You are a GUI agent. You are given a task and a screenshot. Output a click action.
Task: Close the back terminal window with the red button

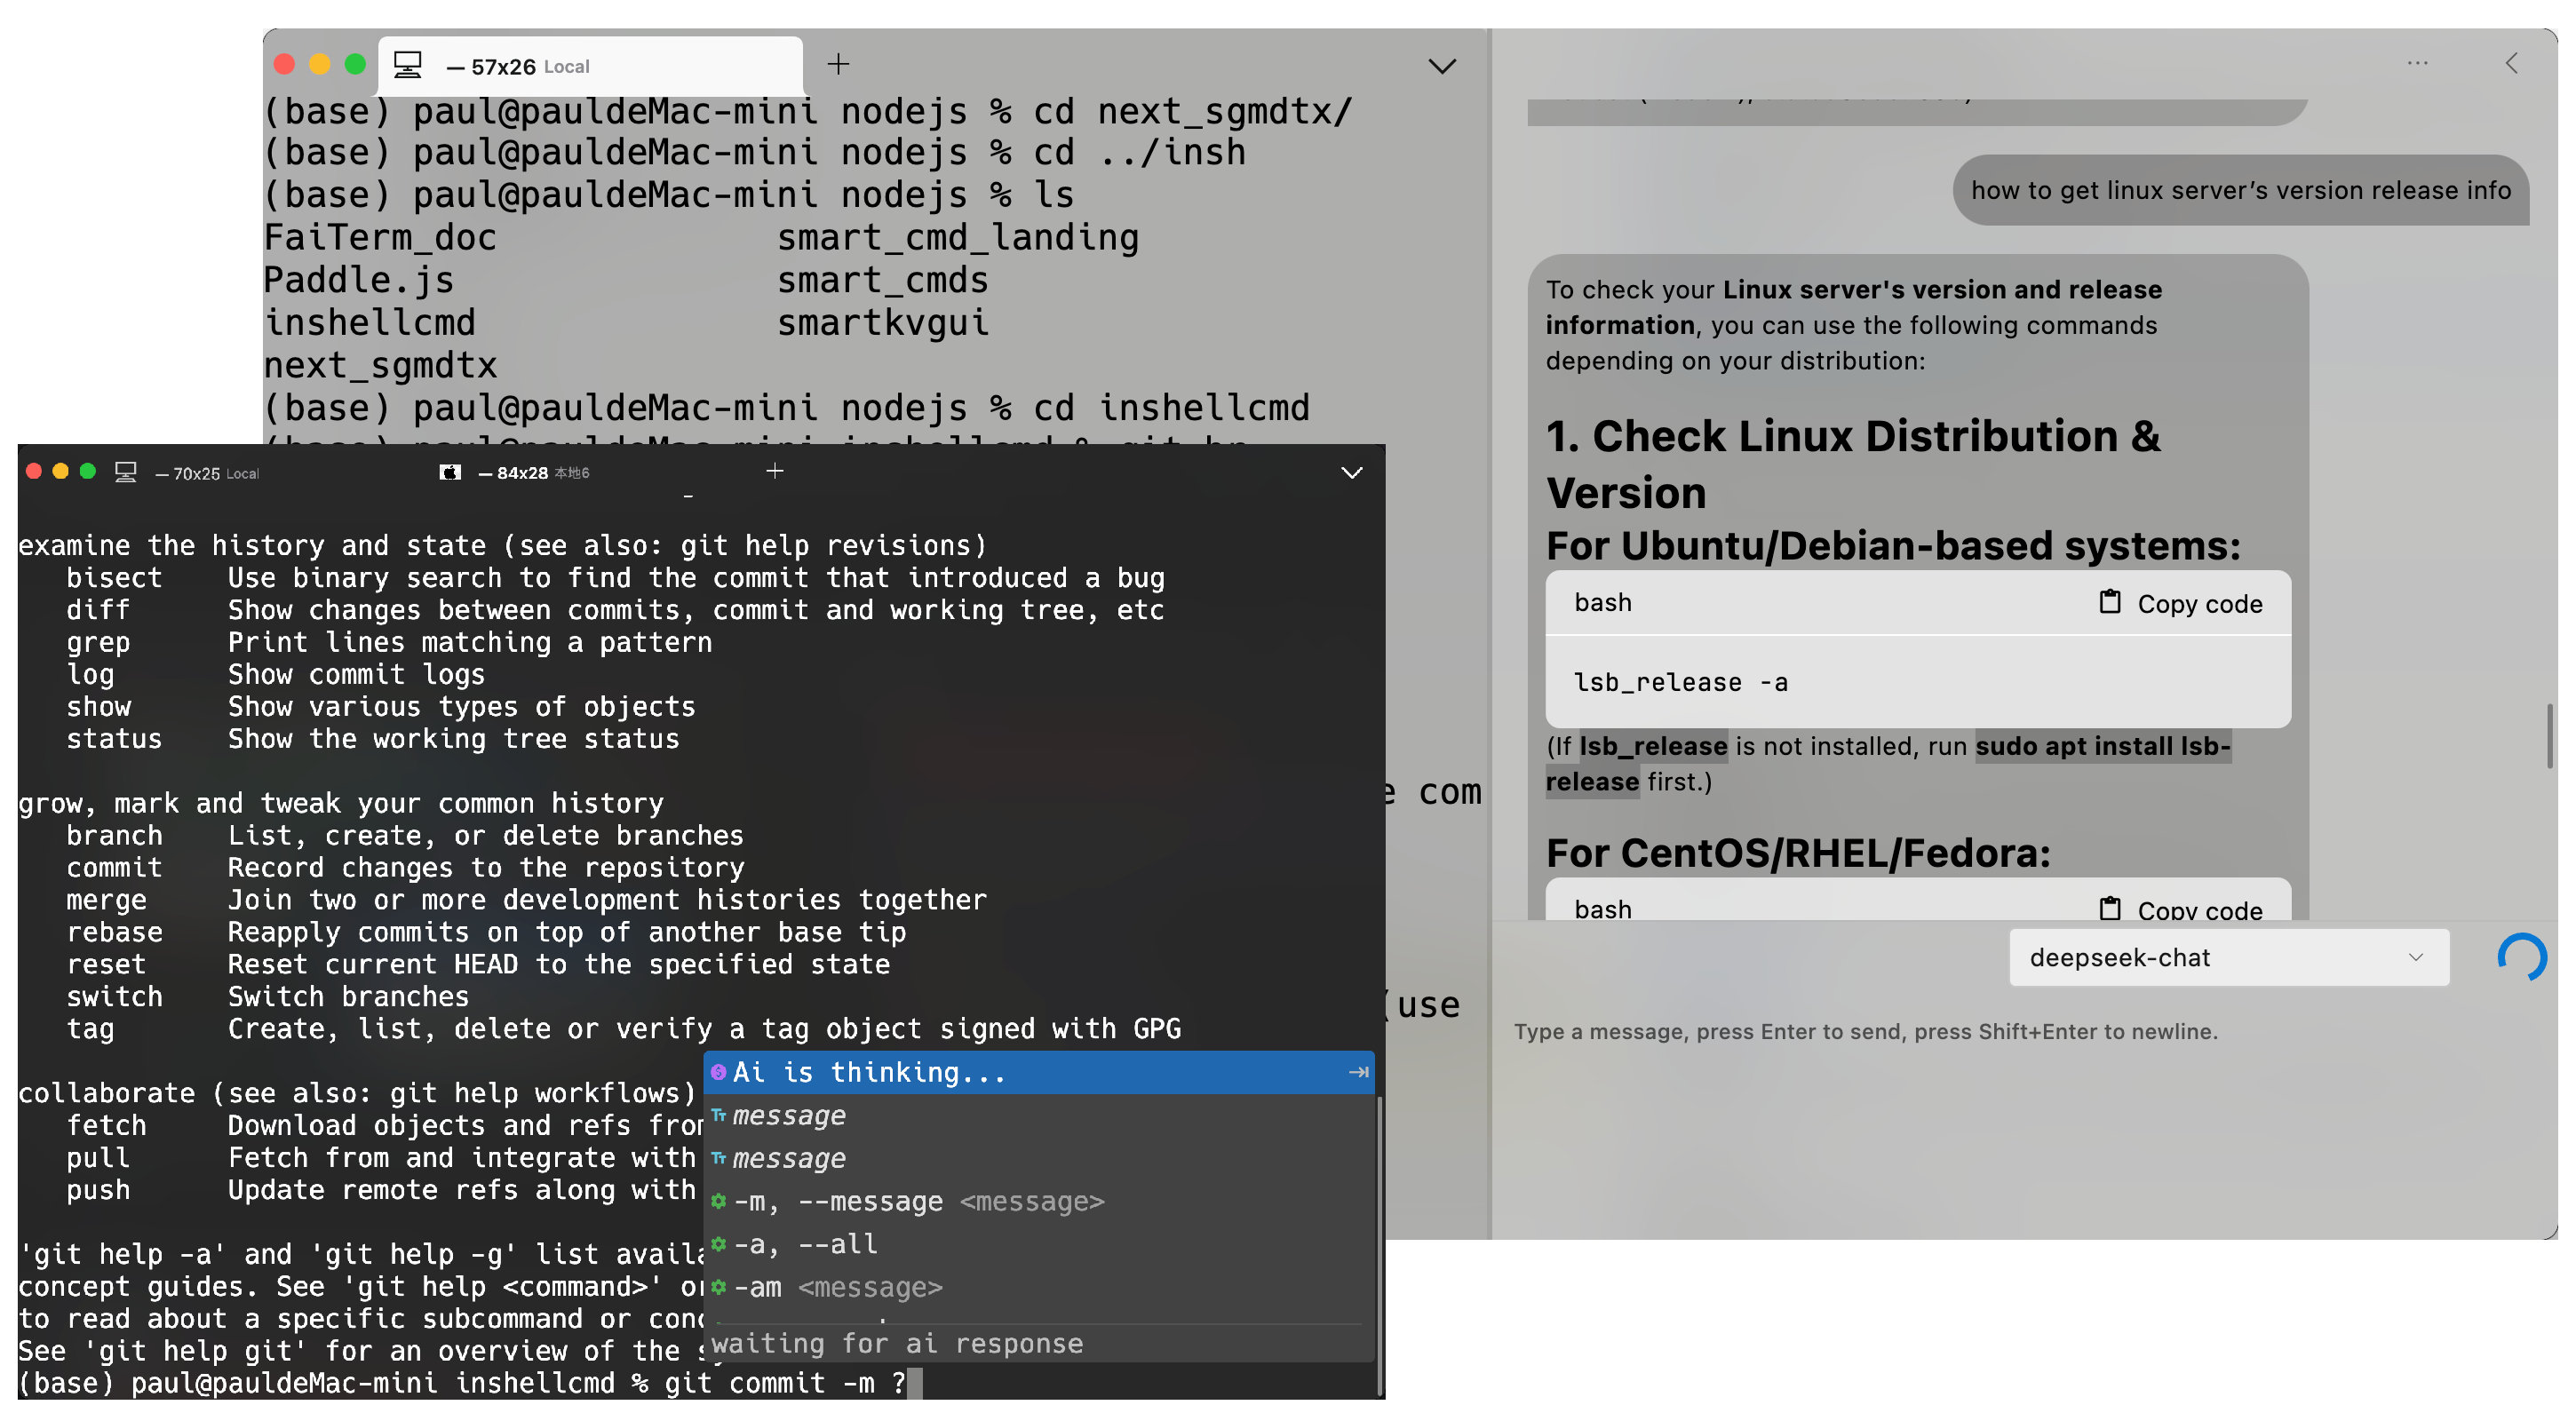(x=284, y=64)
